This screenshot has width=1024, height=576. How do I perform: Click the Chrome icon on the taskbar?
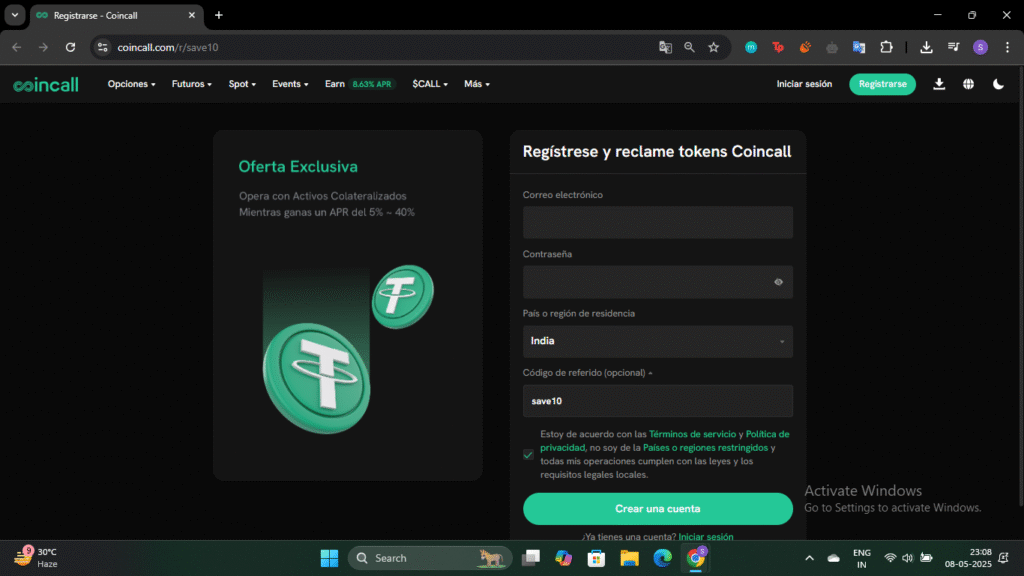coord(696,558)
